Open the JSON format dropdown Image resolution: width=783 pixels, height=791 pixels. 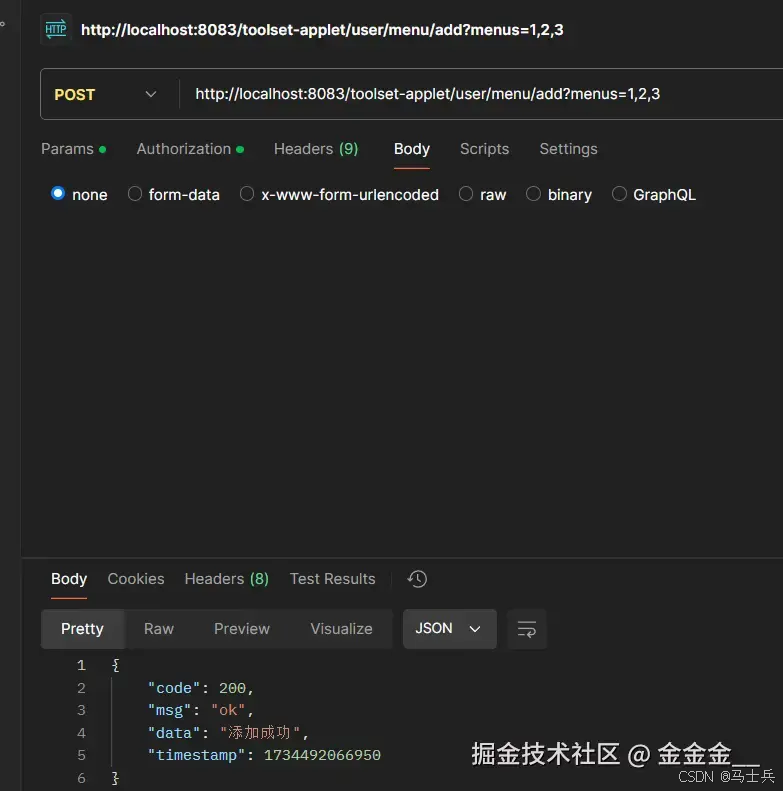point(450,629)
